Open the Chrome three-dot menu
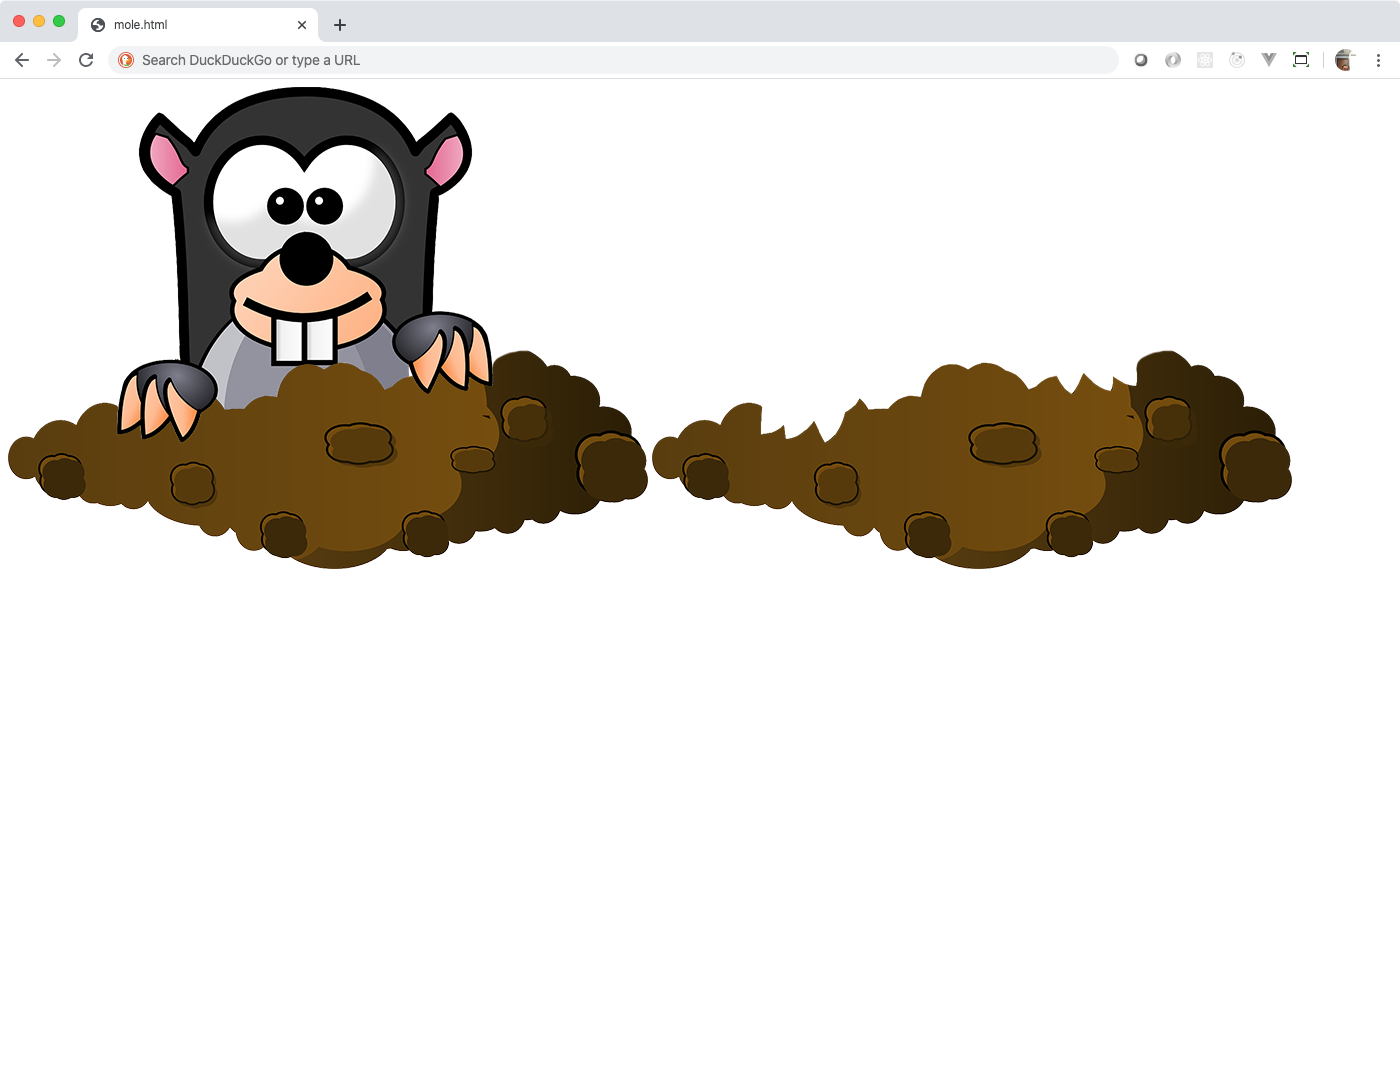 [x=1378, y=60]
